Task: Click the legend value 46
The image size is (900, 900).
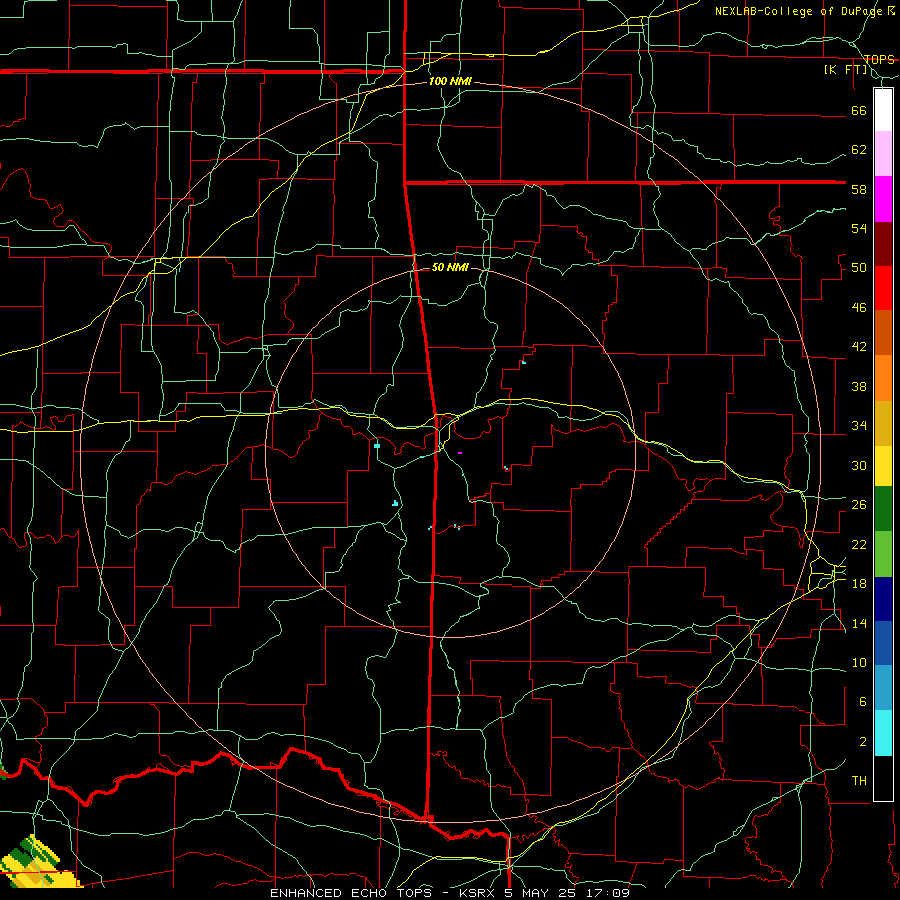Action: [x=859, y=308]
